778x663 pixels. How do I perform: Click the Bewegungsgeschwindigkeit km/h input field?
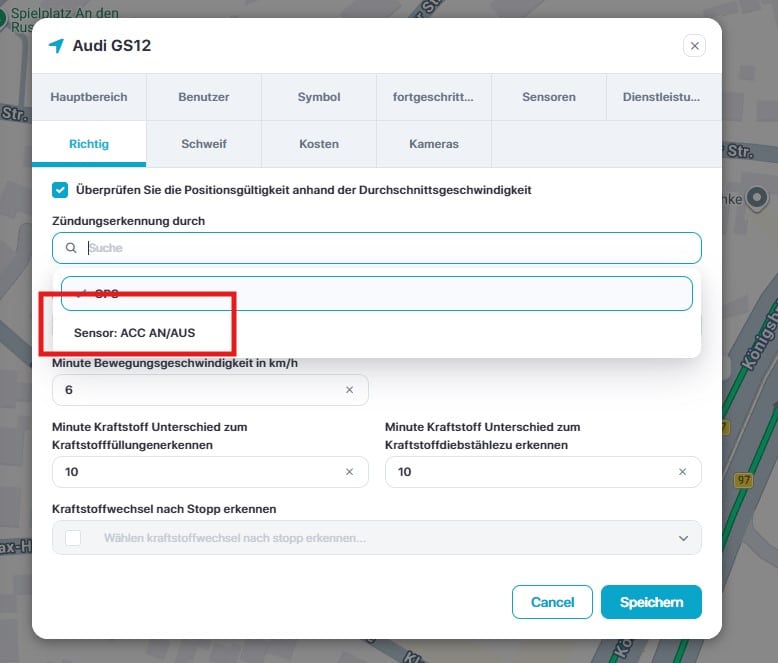tap(200, 390)
